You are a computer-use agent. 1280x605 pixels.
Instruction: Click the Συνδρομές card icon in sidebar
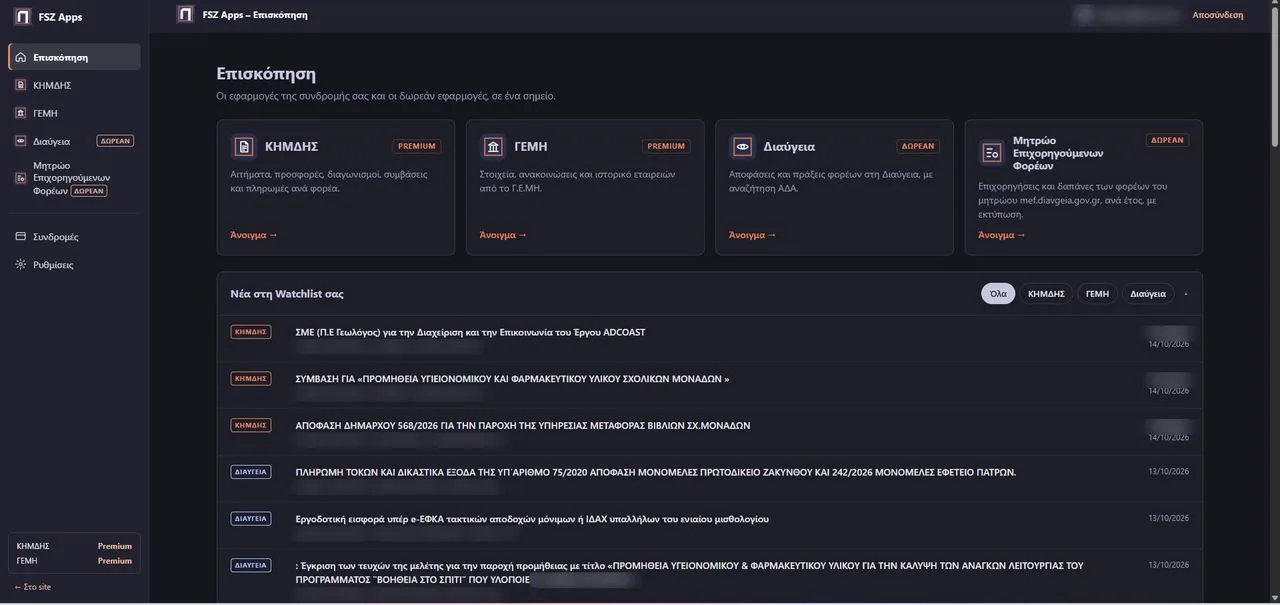point(21,237)
